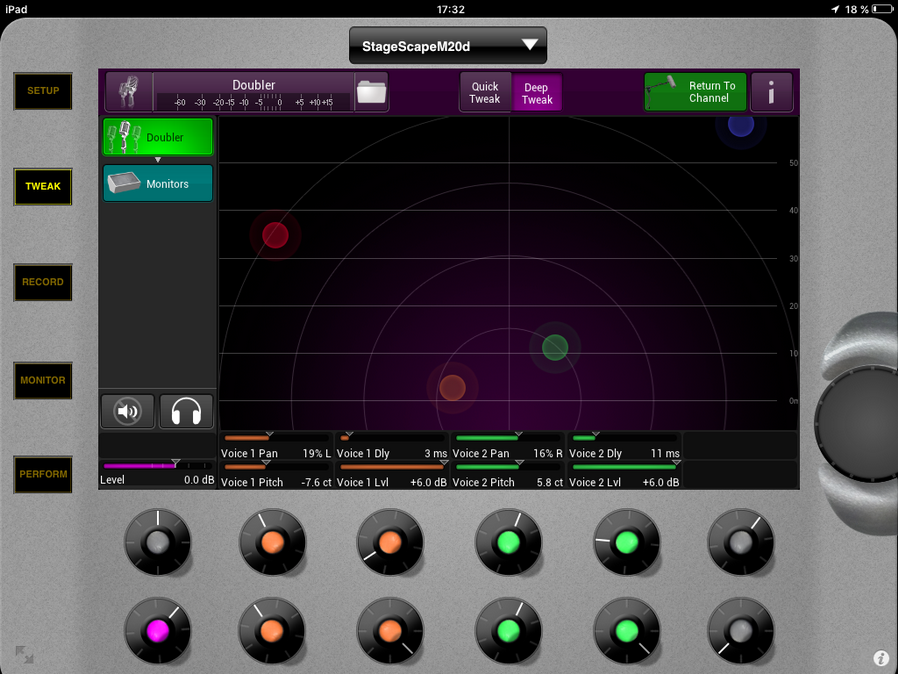Image resolution: width=898 pixels, height=674 pixels.
Task: Select the red voice dot in the field
Action: coord(275,235)
